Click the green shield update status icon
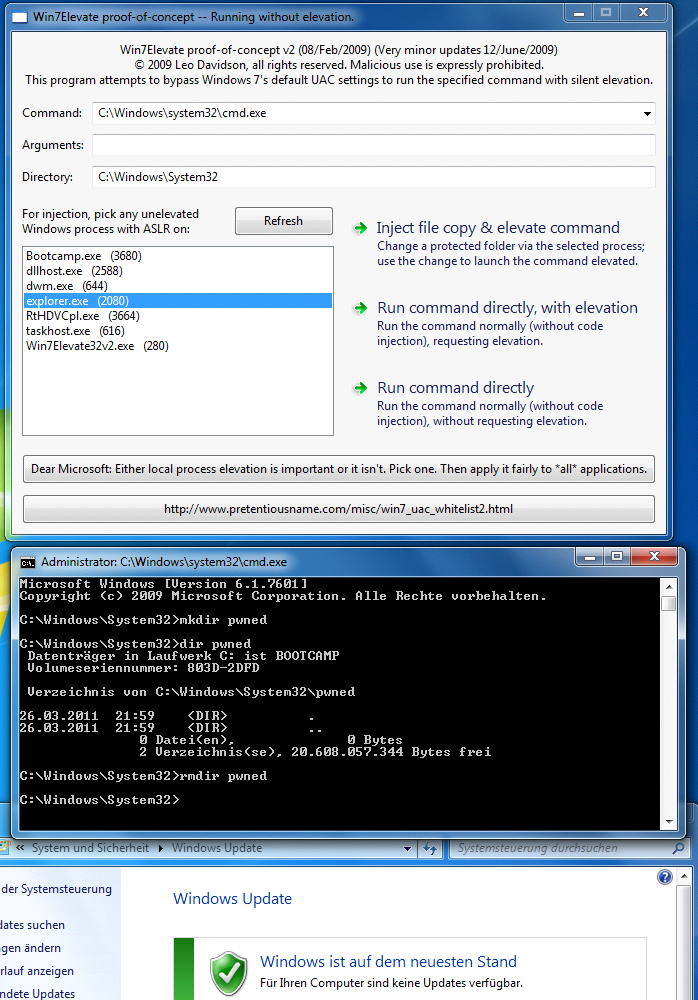698x1000 pixels. click(x=228, y=972)
